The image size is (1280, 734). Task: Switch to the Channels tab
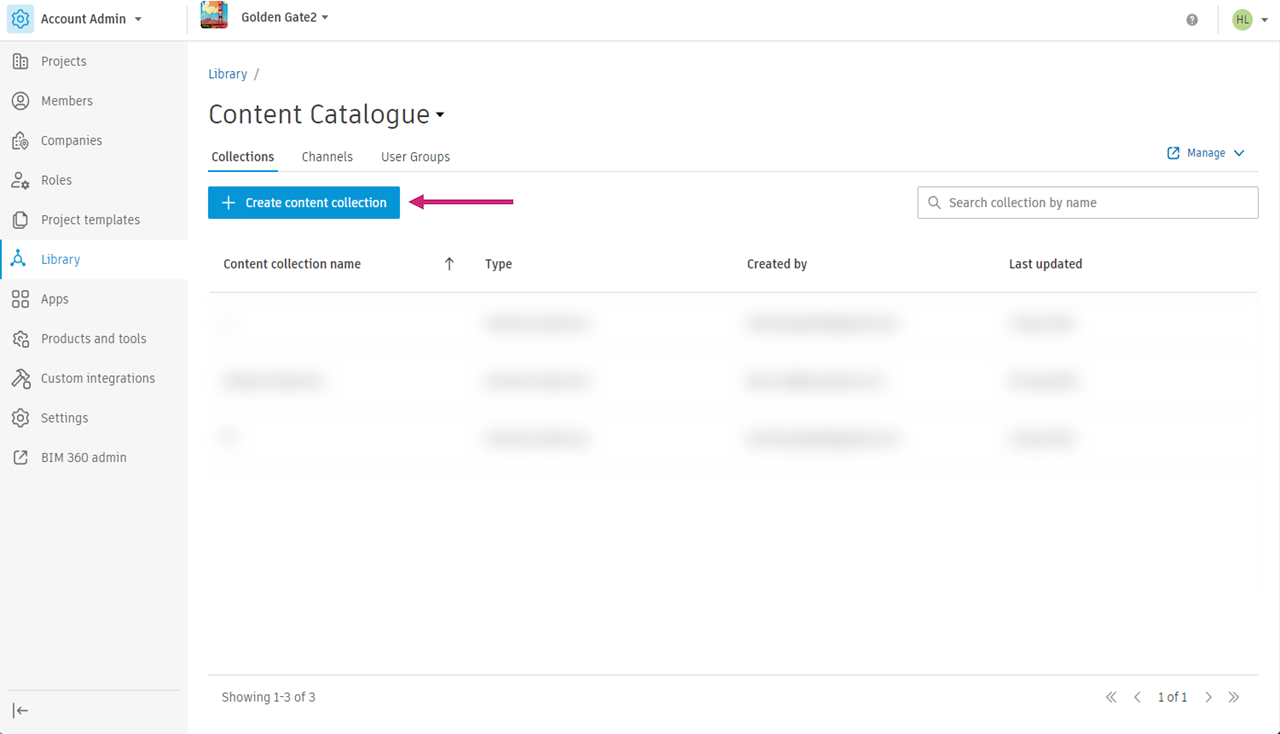click(327, 157)
